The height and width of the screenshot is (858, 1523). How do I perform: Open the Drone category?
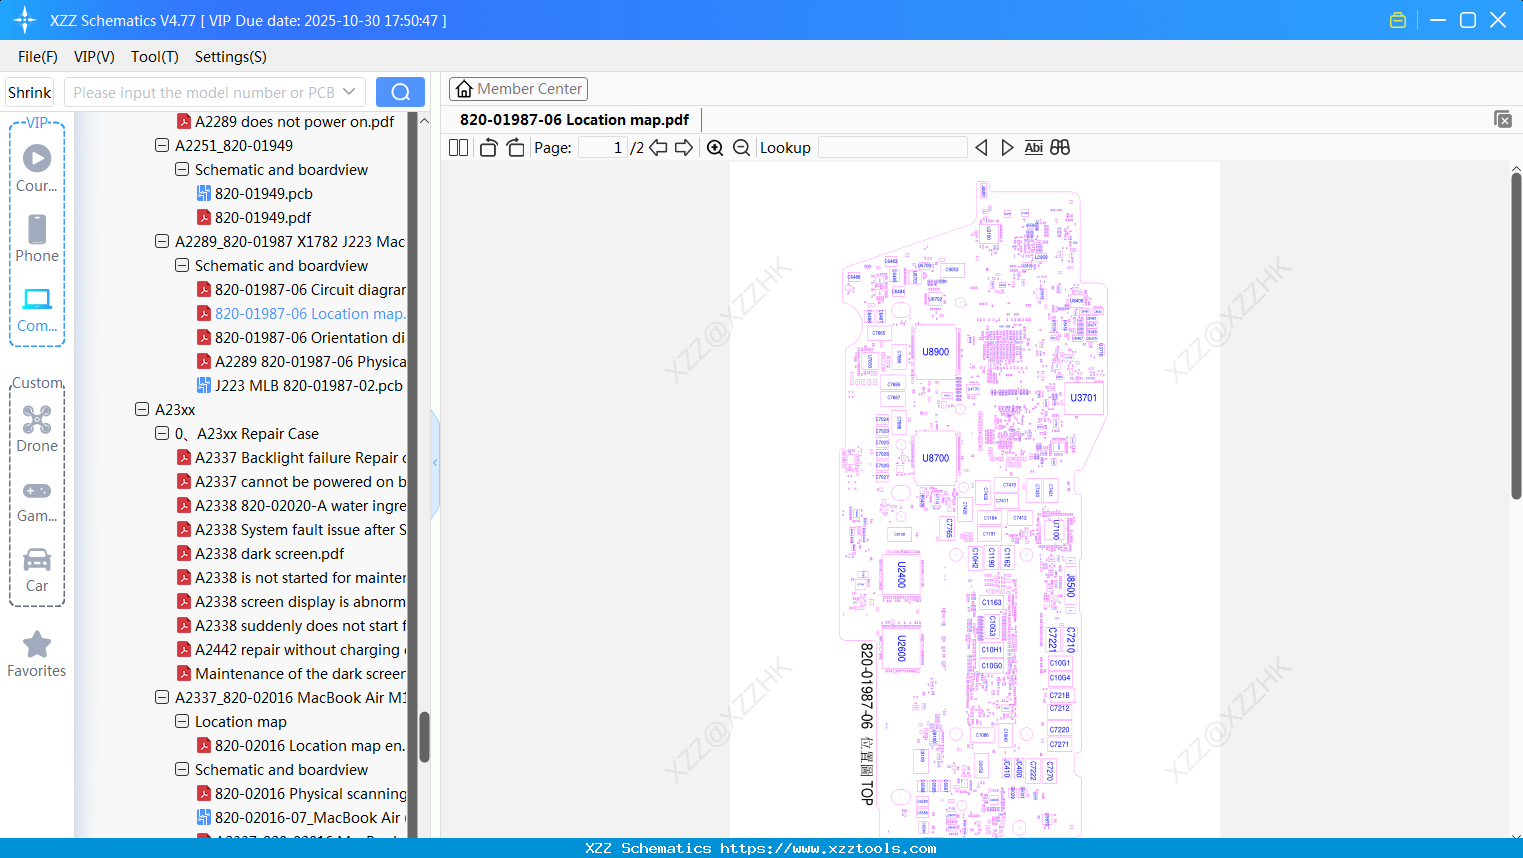[x=37, y=429]
